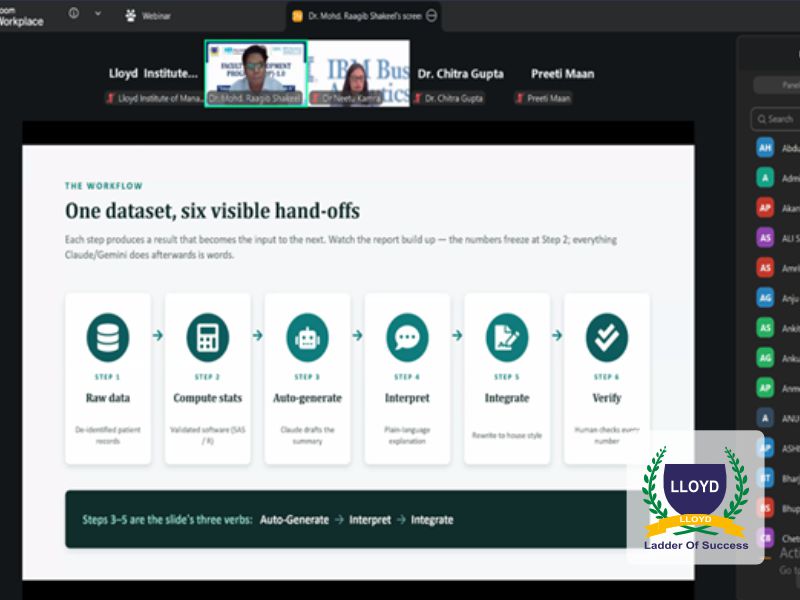Click the muted mic icon for Dr Neetu Kamra

[x=316, y=98]
